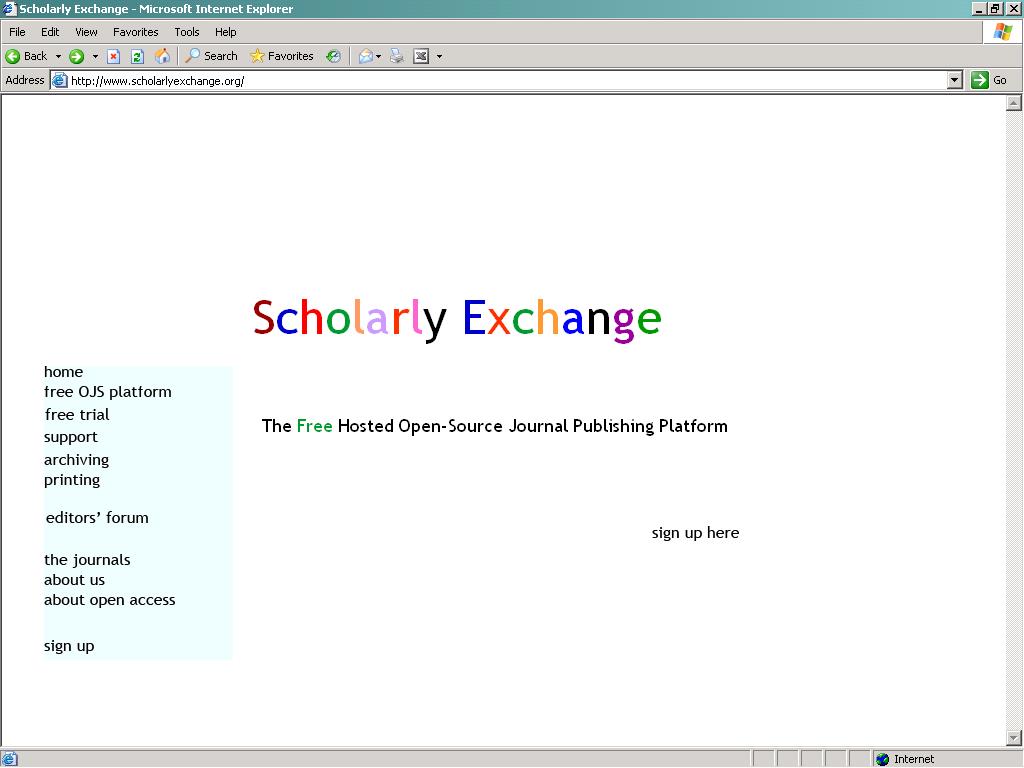
Task: Click the tagline Hosted Open-Source Journal Publishing Platform
Action: click(532, 426)
